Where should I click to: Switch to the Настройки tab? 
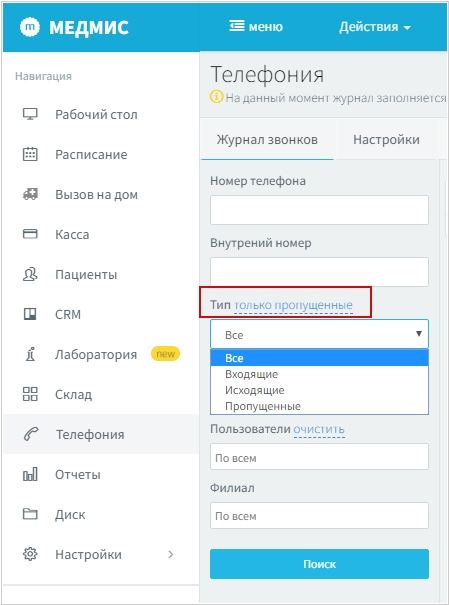click(x=386, y=139)
